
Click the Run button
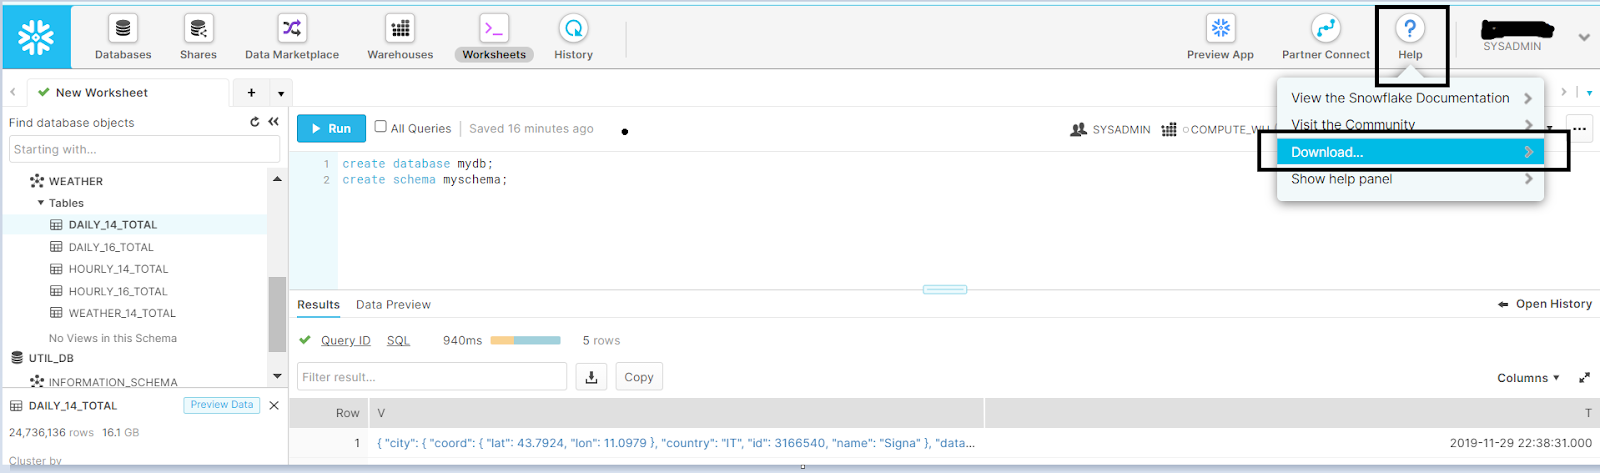pyautogui.click(x=331, y=128)
